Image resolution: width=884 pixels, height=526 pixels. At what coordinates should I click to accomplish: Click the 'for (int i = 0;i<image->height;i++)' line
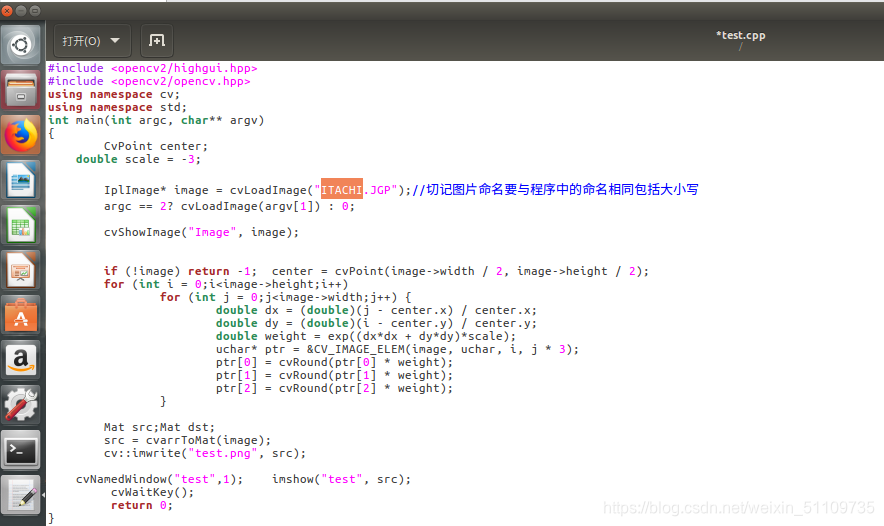point(226,284)
